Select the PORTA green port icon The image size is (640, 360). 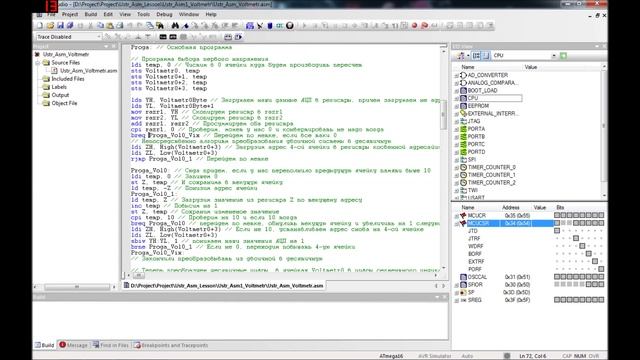(463, 129)
